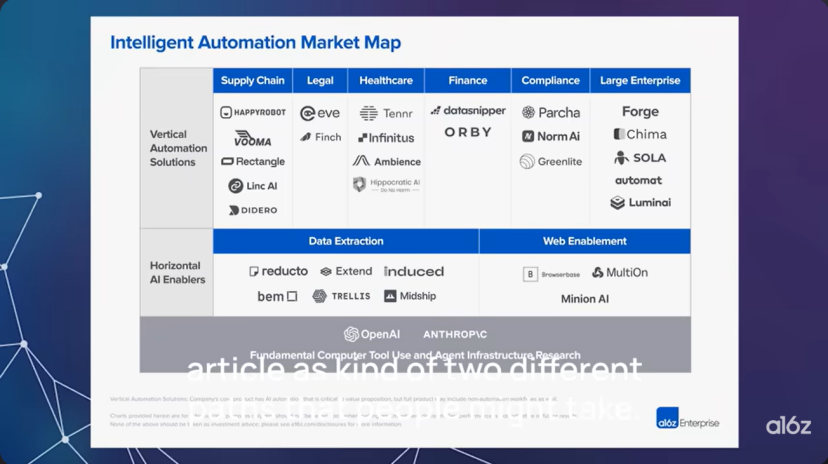Click the reducto logo
Screen dimensions: 828x464
tap(278, 271)
